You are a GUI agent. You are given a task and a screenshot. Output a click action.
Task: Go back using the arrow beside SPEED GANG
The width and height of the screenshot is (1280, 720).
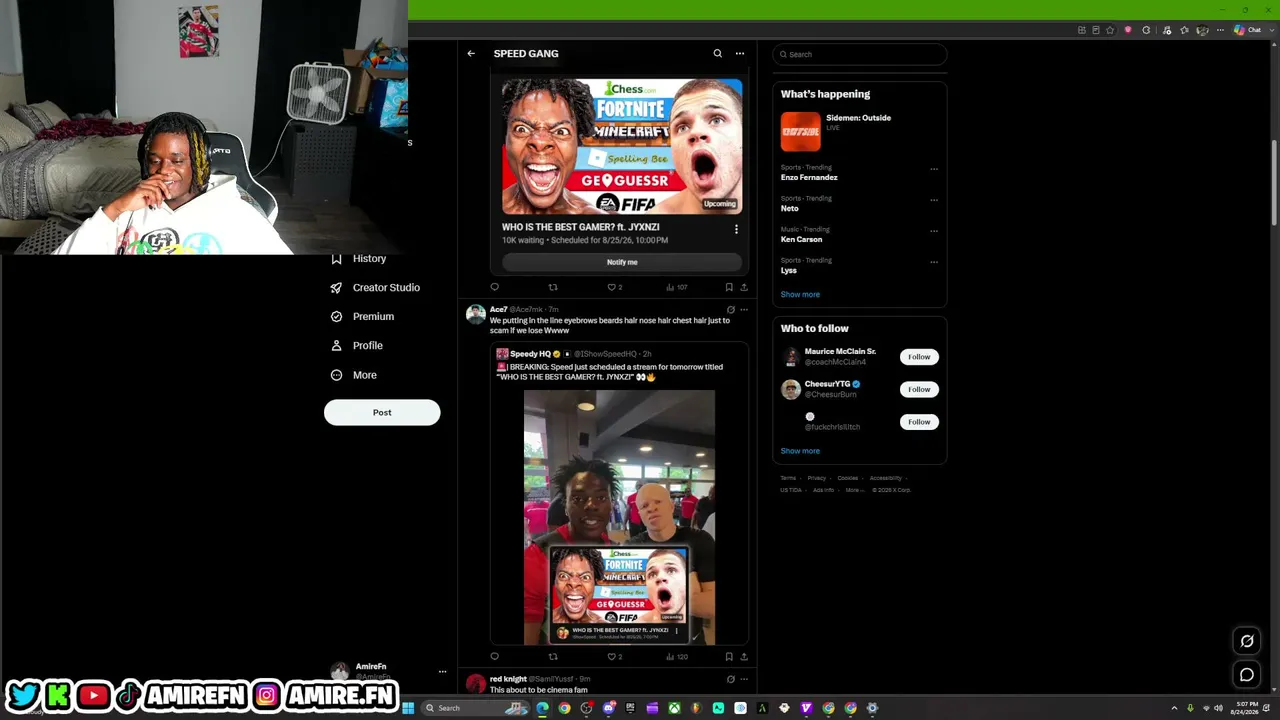(471, 53)
